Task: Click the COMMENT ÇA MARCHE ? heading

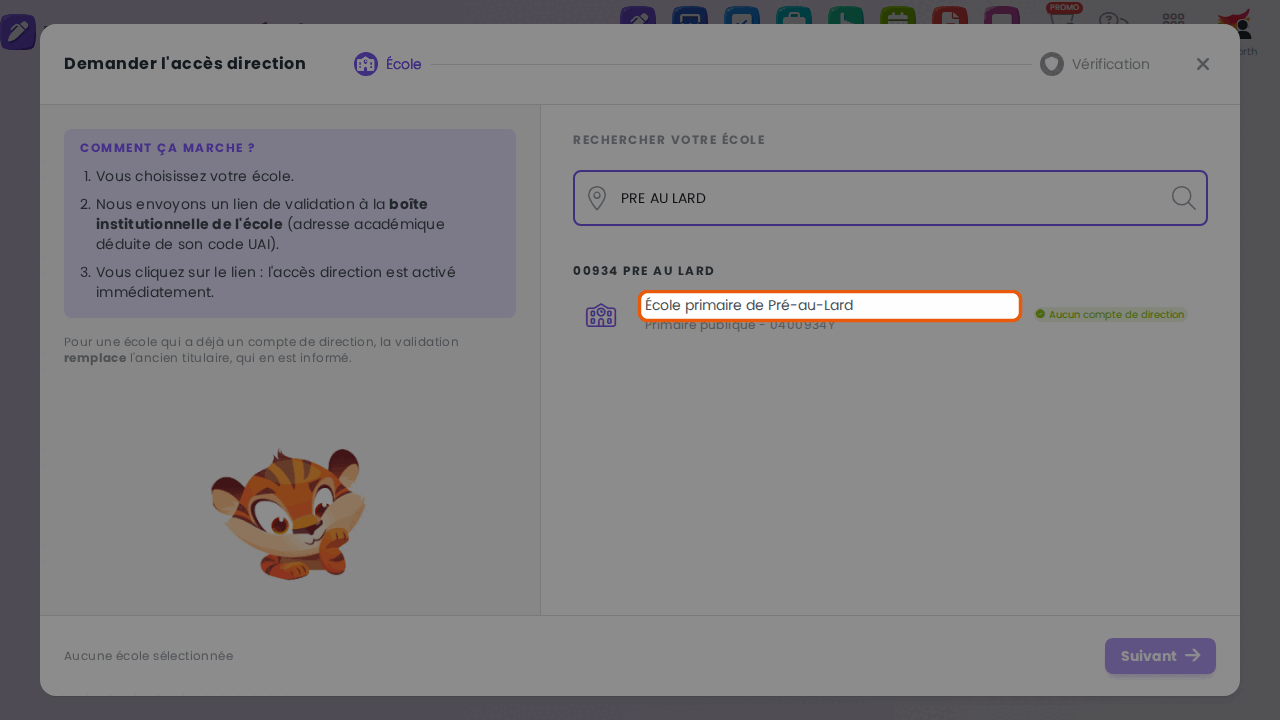Action: pos(168,148)
